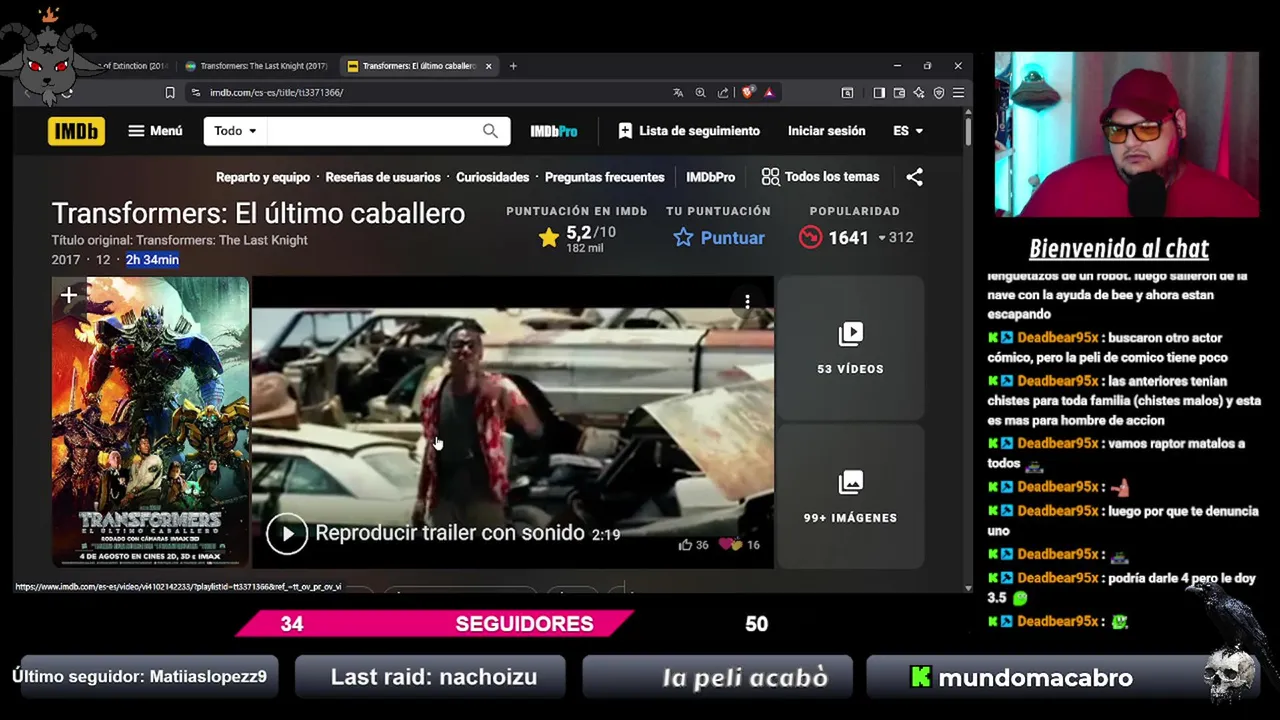The image size is (1280, 720).
Task: Open the Leo AI sparkle icon
Action: tap(918, 93)
